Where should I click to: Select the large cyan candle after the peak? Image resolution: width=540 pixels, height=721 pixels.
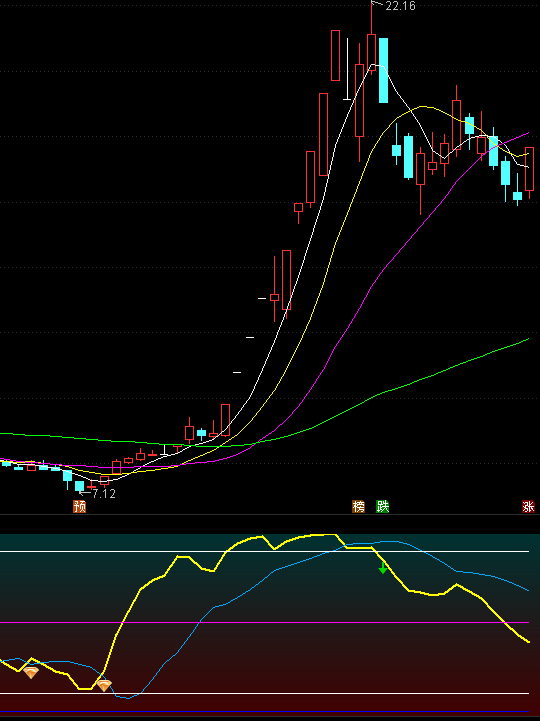383,70
